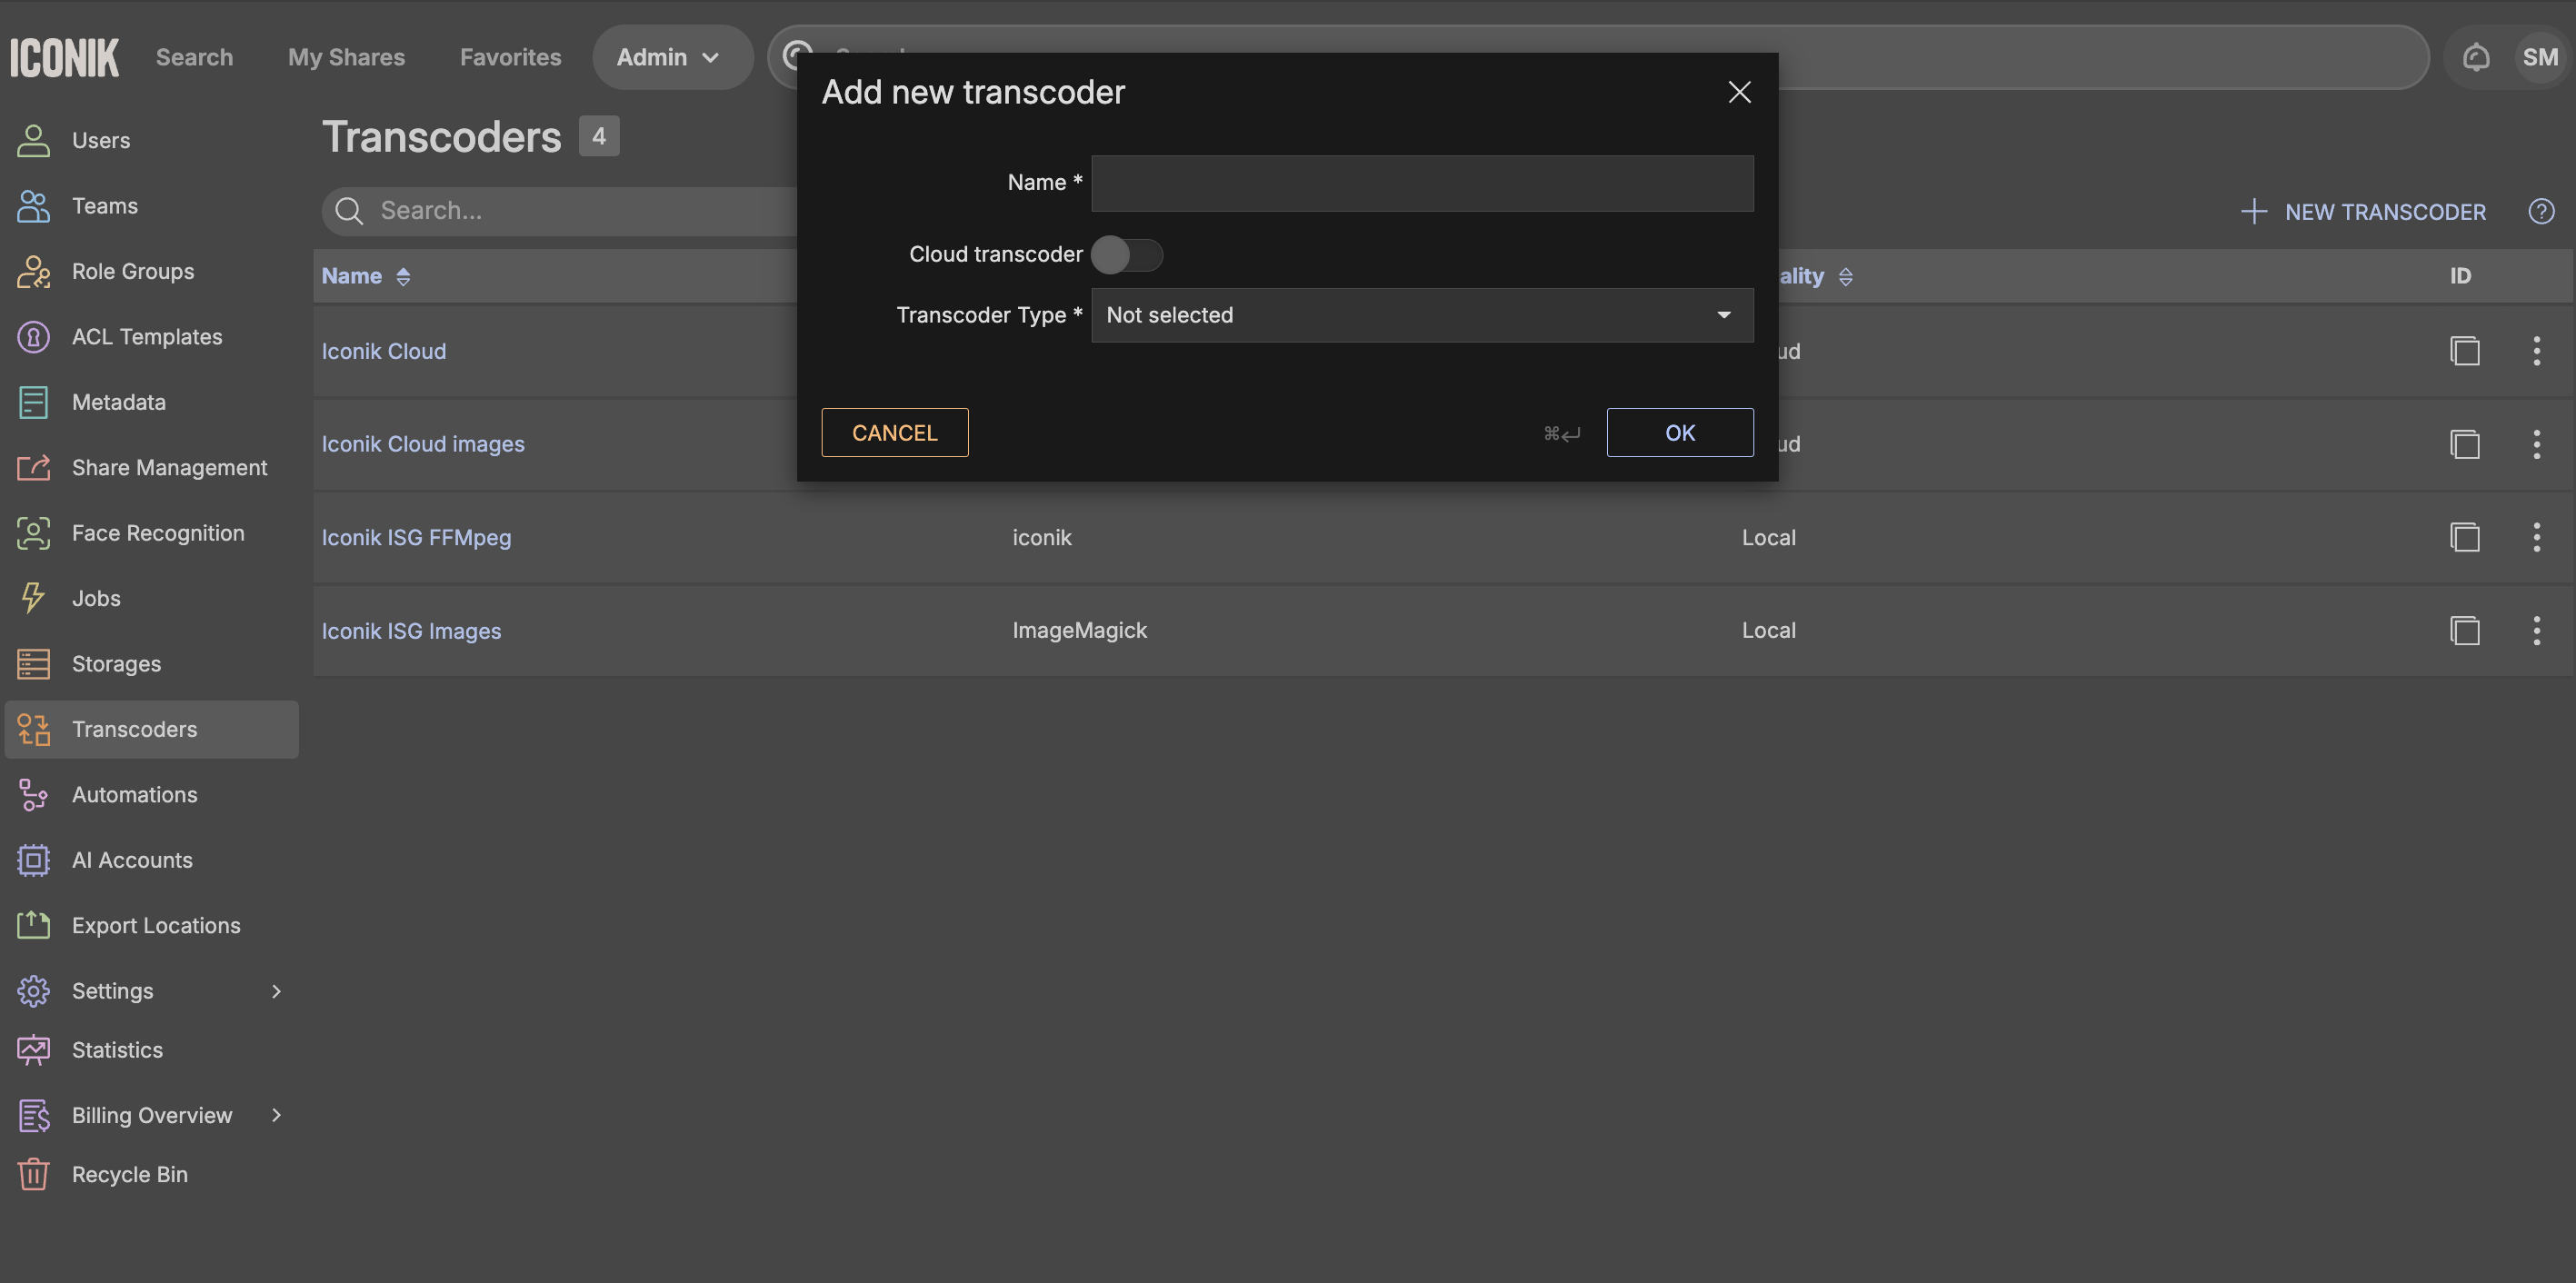Open the Admin dropdown menu
Viewport: 2576px width, 1283px height.
pyautogui.click(x=668, y=57)
